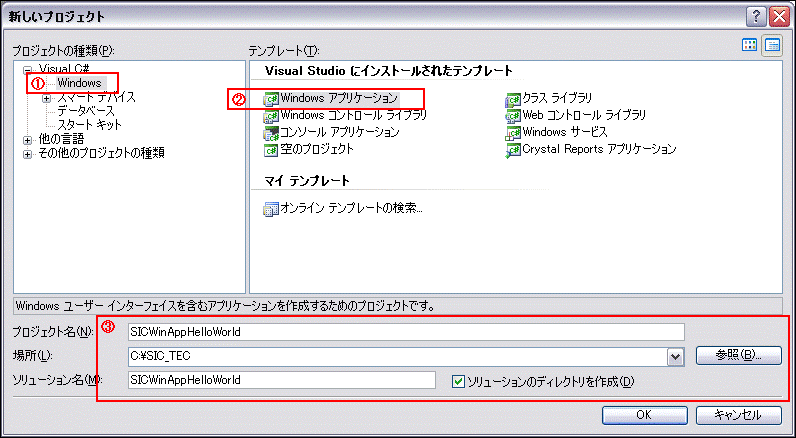Viewport: 796px width, 438px height.
Task: Select Windows アプリケーション template label
Action: coord(339,98)
